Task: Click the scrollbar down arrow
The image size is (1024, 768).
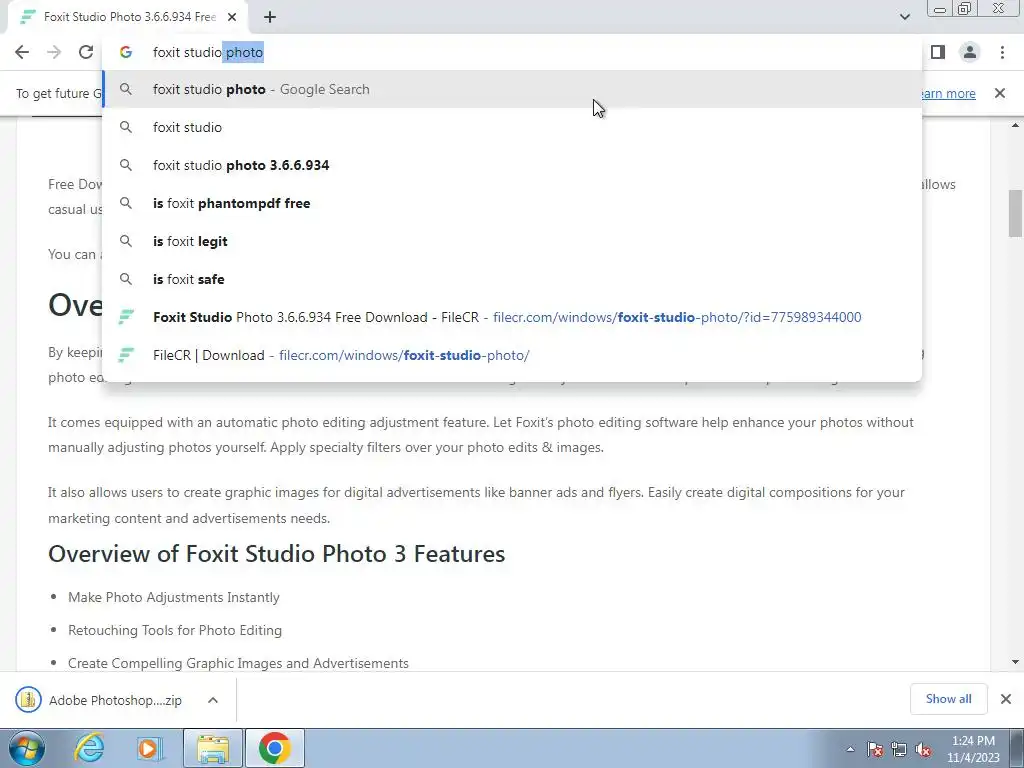Action: pos(1016,662)
